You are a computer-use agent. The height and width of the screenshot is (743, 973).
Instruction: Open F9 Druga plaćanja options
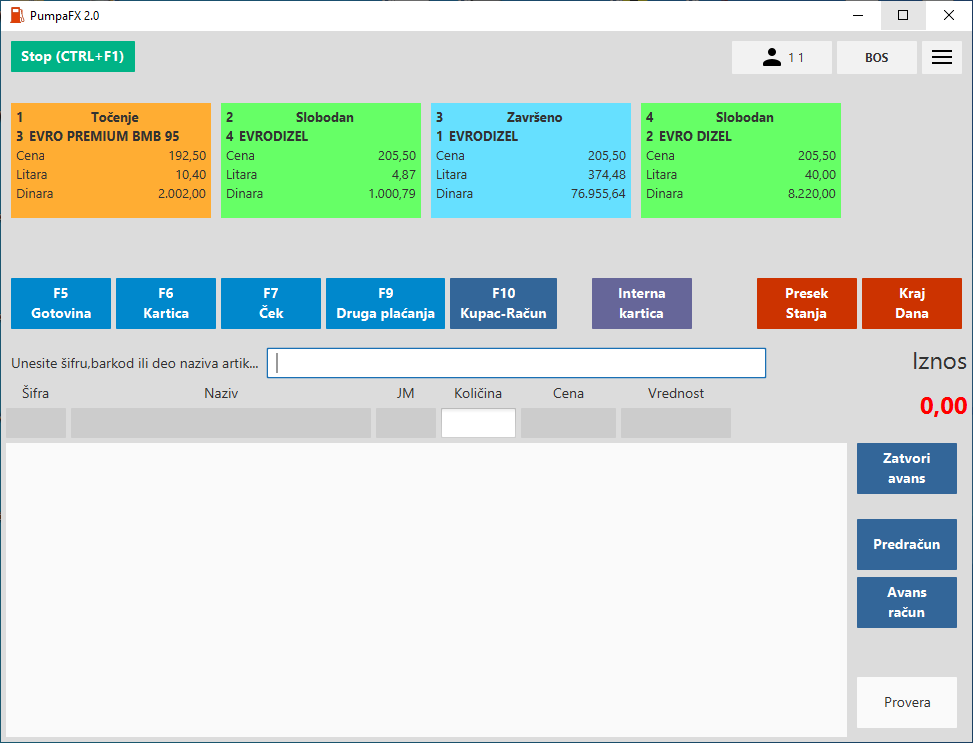(x=385, y=303)
